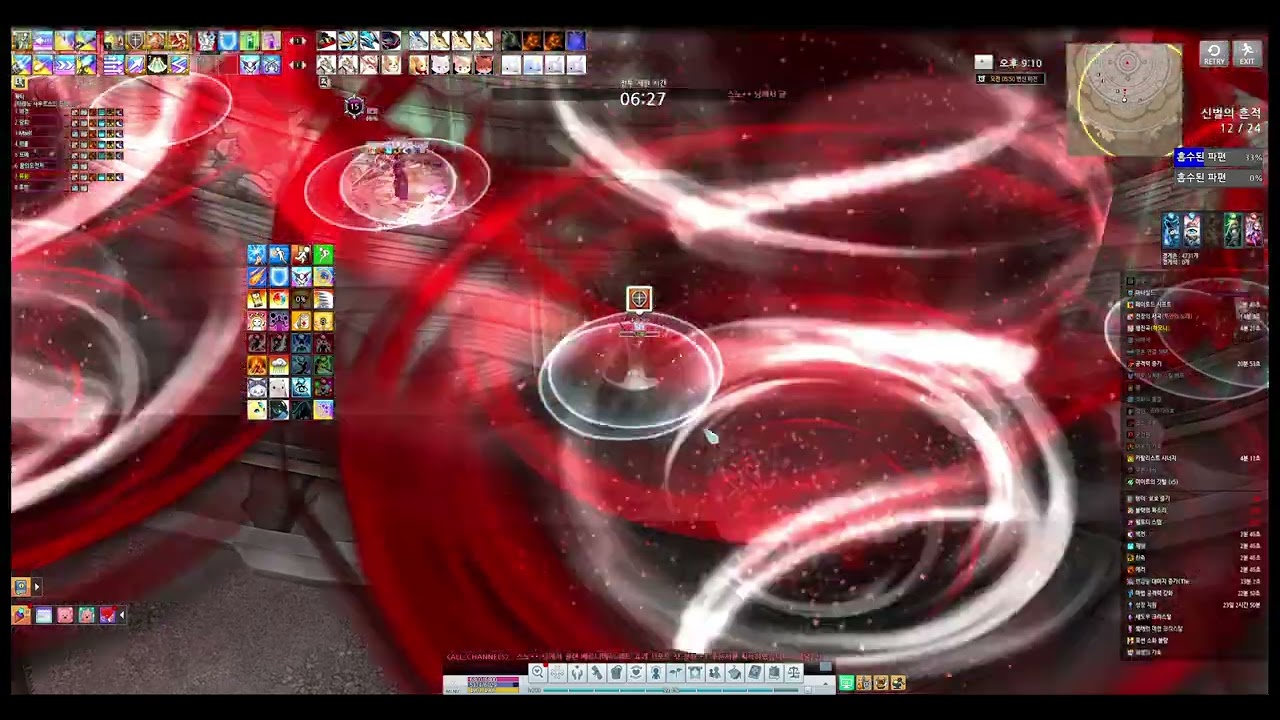1280x720 pixels.
Task: Click the chat mode icon at chat bar right
Action: pos(826,665)
